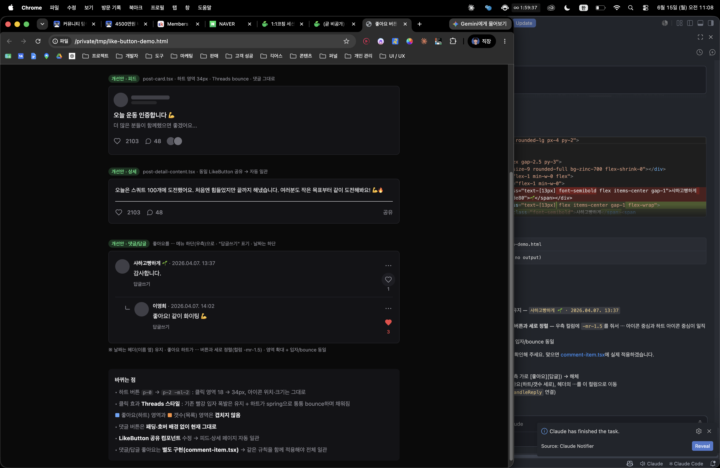Toggle the heart in the post-detail section
The width and height of the screenshot is (720, 468).
(x=118, y=212)
